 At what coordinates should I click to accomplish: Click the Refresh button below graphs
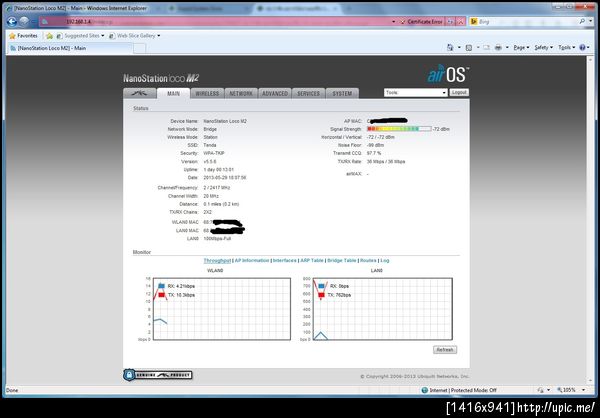click(x=445, y=349)
